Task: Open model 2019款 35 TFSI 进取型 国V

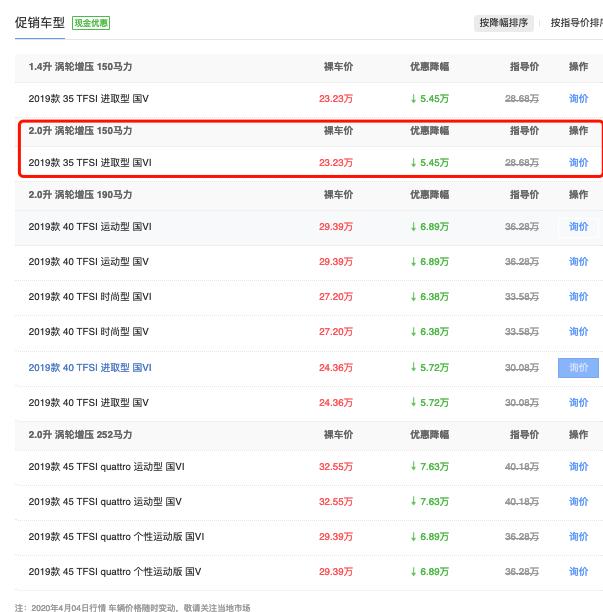Action: (89, 99)
